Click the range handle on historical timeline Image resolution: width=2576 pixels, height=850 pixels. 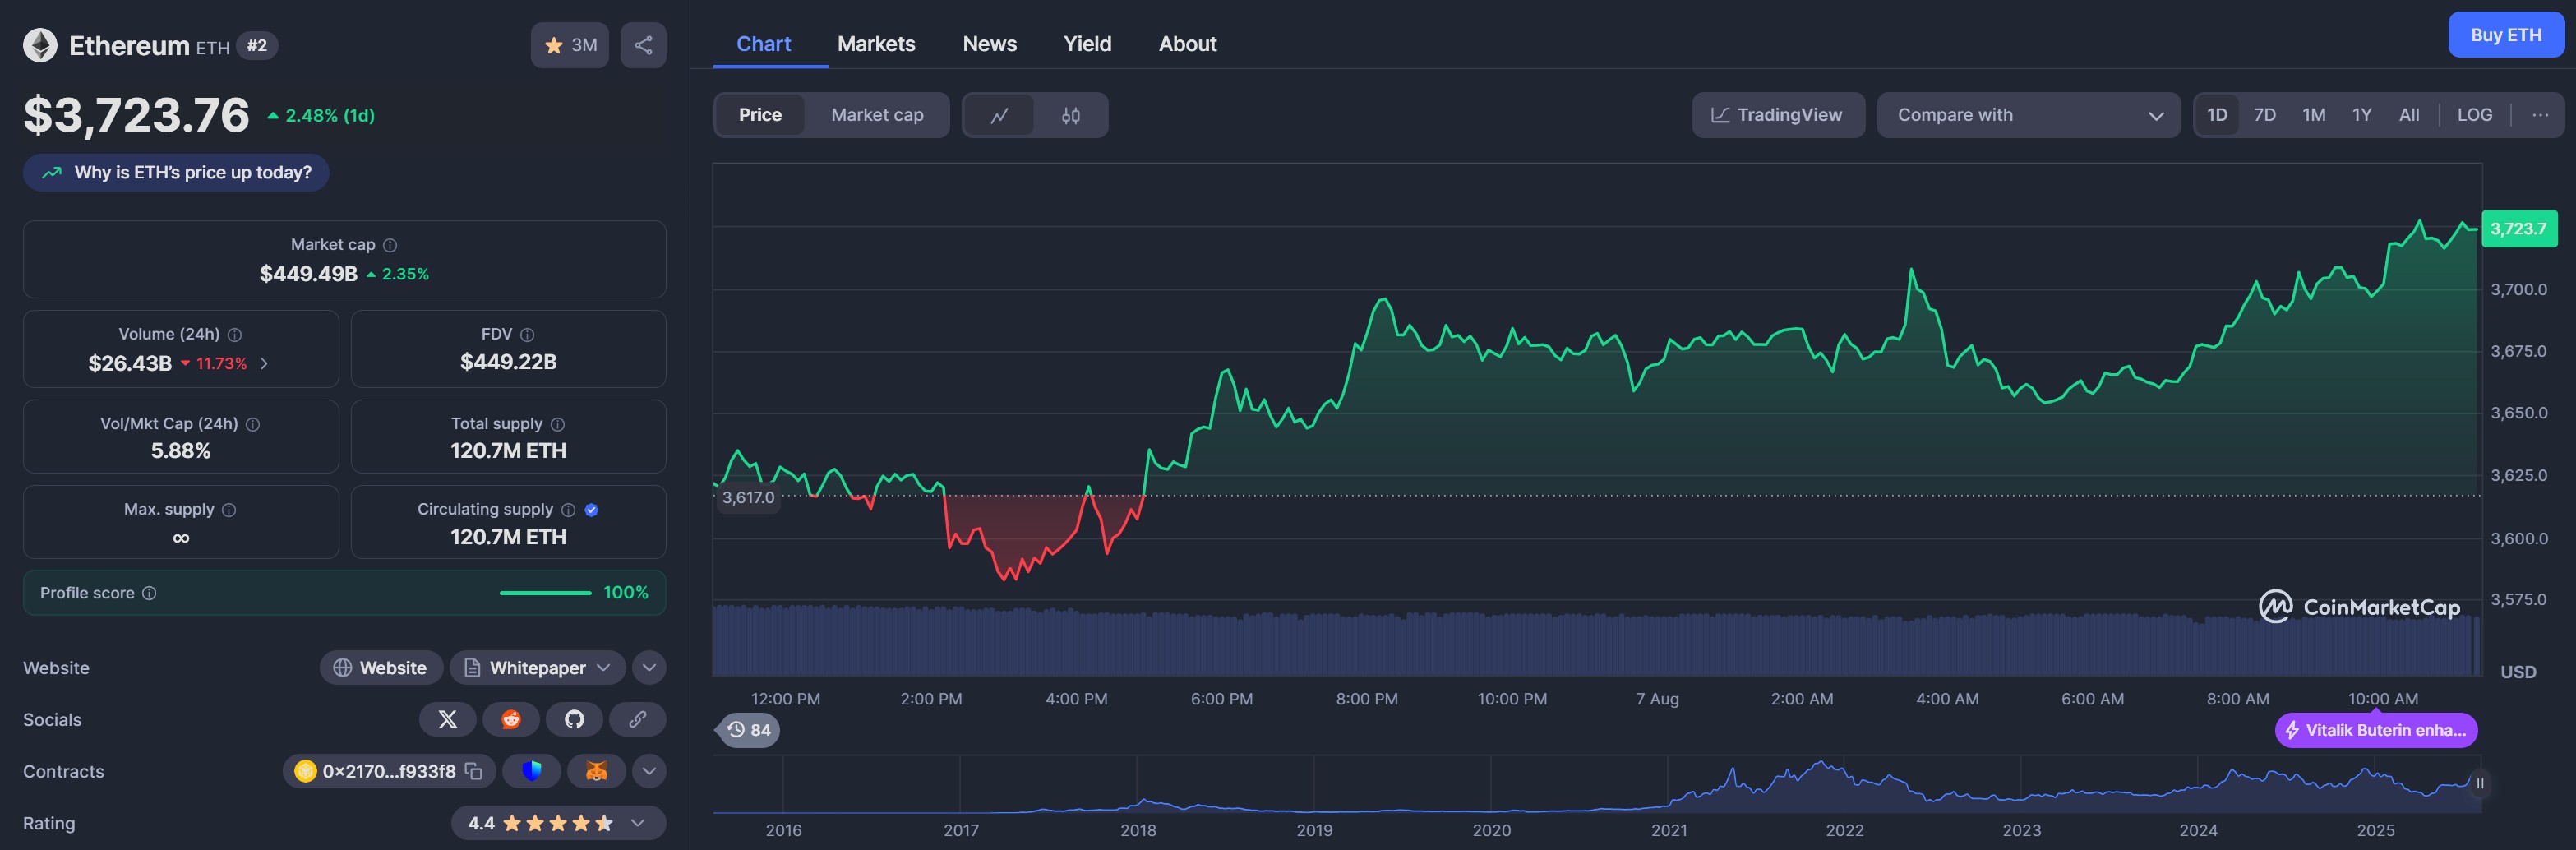[2479, 783]
